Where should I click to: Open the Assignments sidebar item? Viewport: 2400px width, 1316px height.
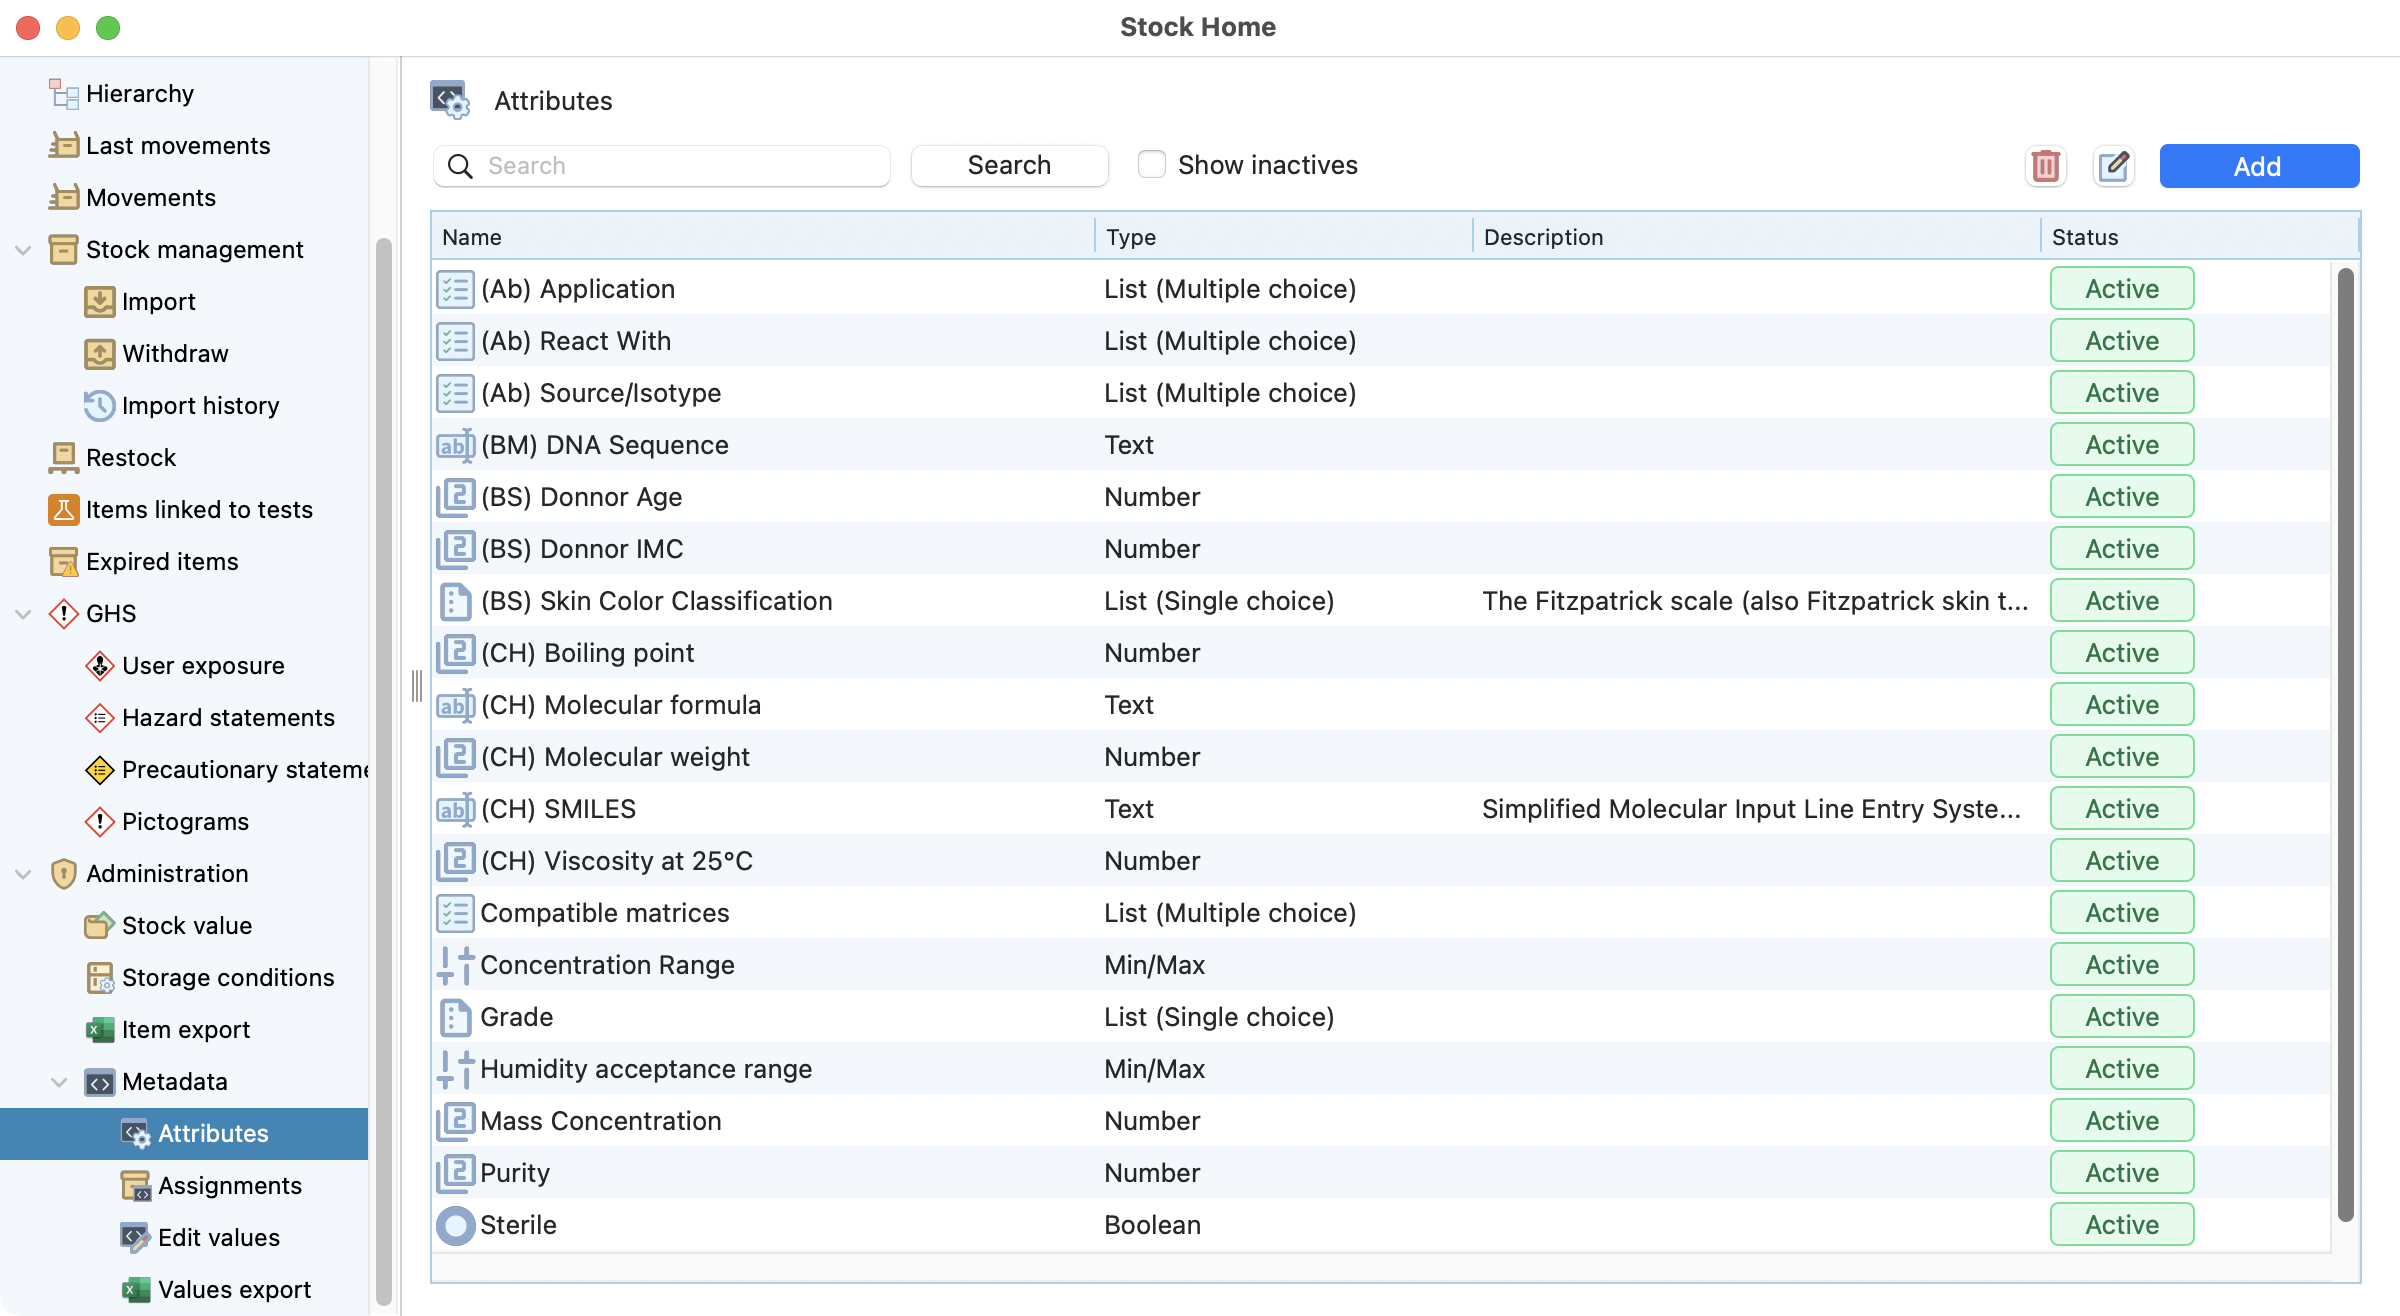pos(229,1185)
